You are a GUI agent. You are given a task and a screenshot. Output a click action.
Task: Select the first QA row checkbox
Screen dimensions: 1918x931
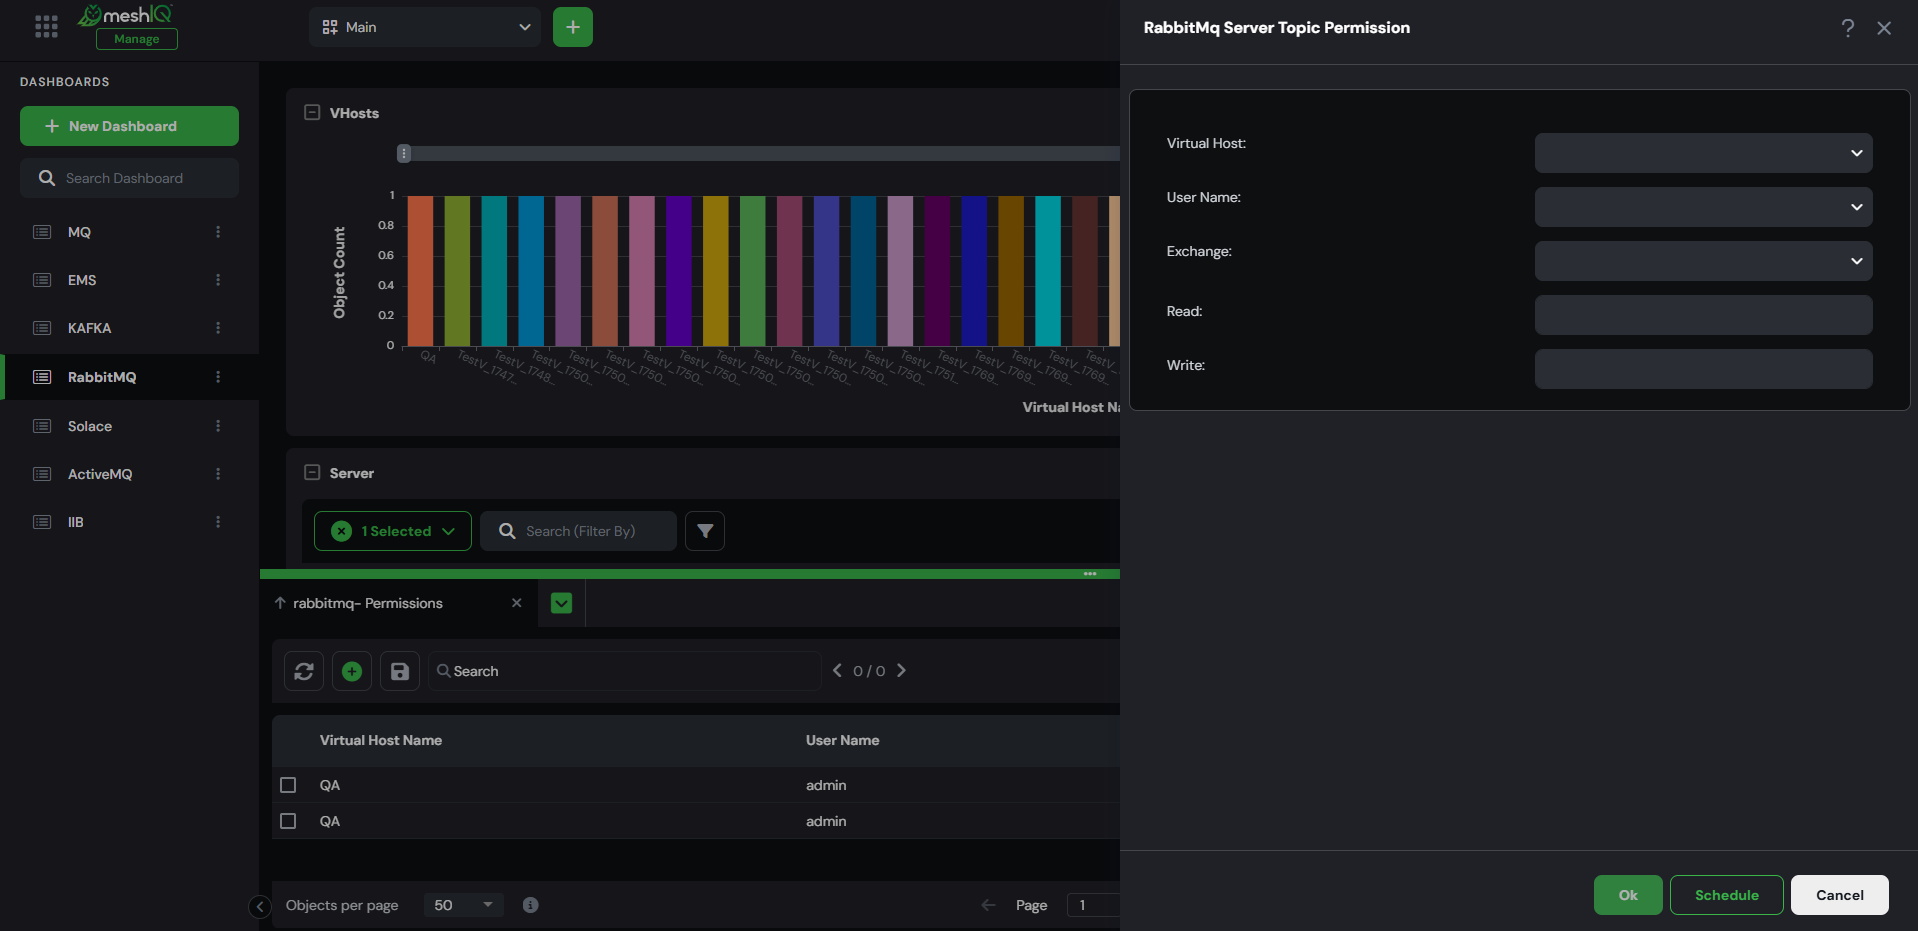pyautogui.click(x=288, y=785)
